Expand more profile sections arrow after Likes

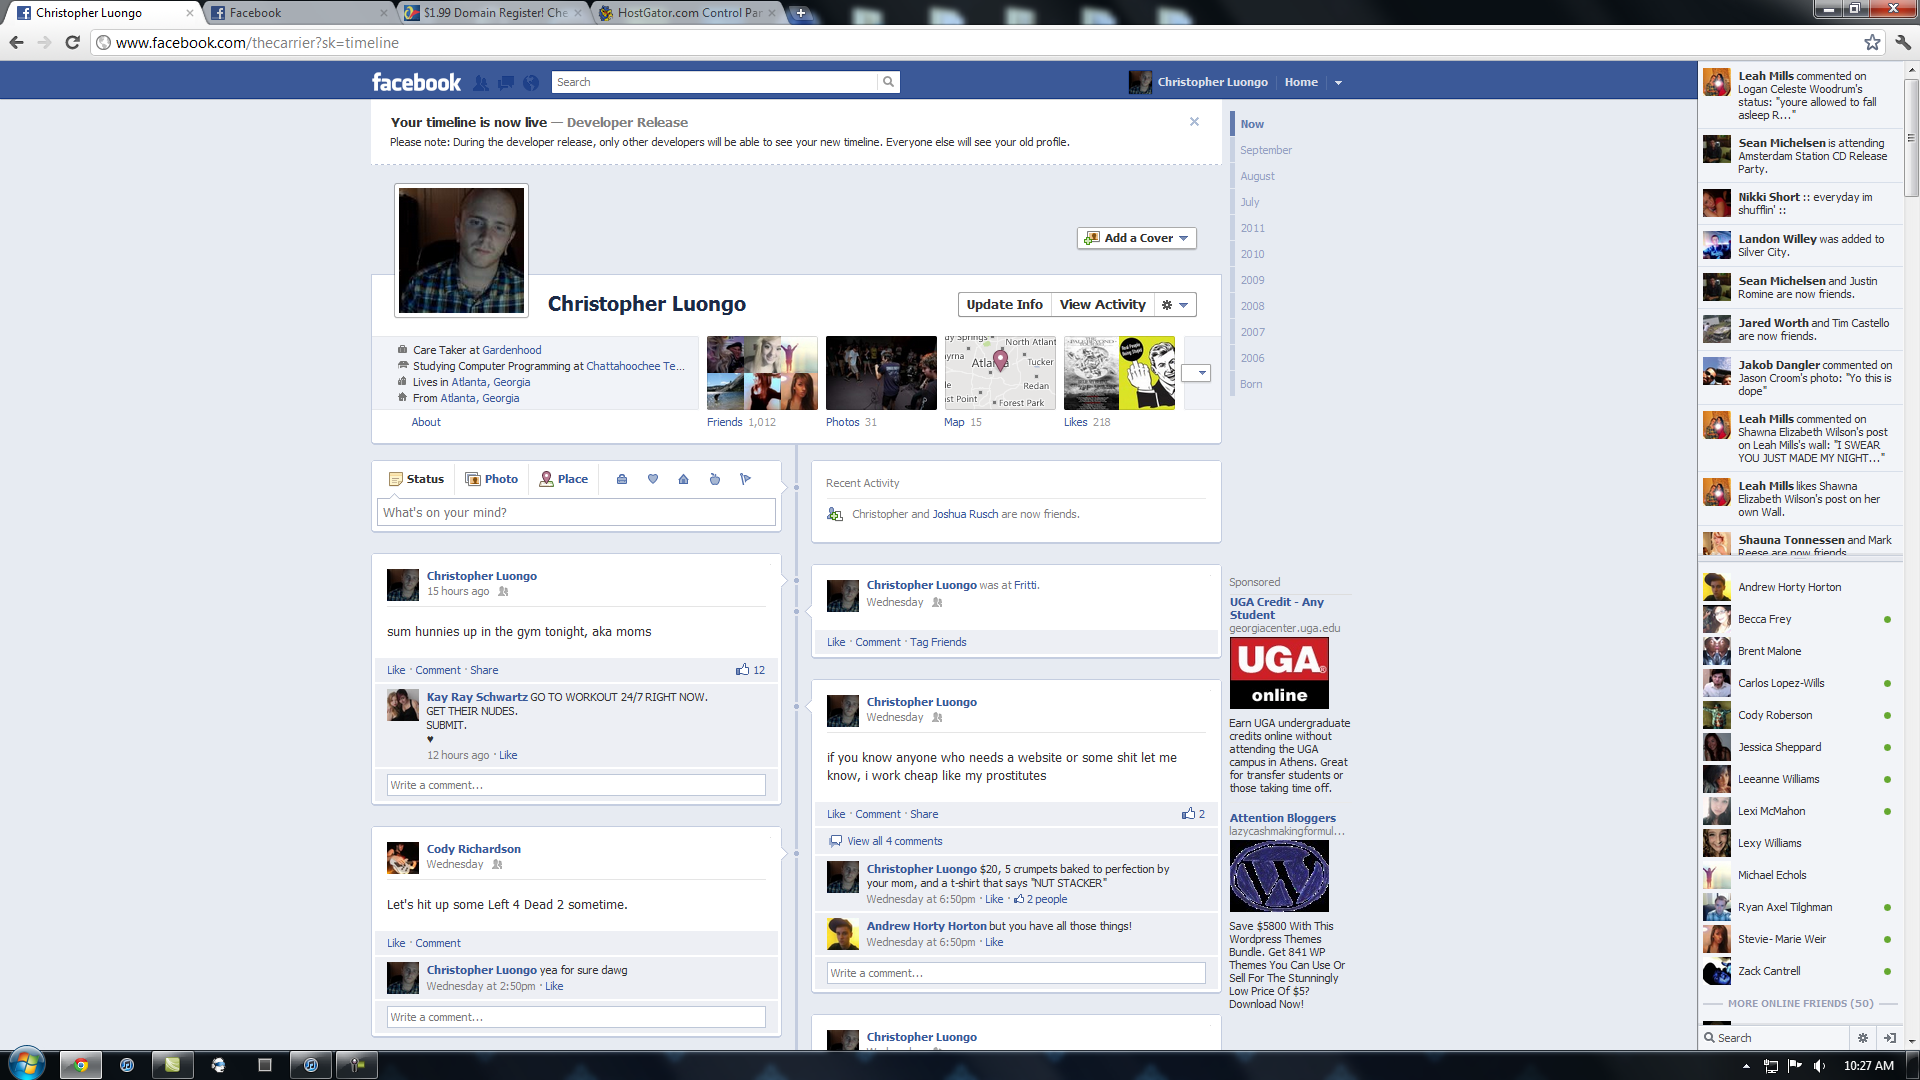pyautogui.click(x=1197, y=373)
